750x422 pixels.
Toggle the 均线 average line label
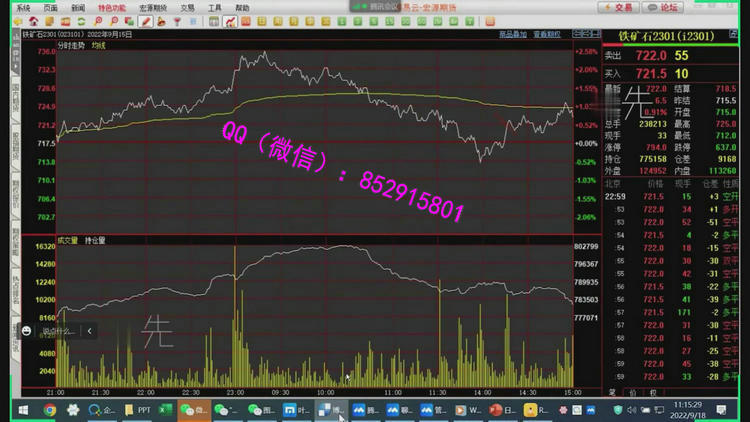click(98, 45)
